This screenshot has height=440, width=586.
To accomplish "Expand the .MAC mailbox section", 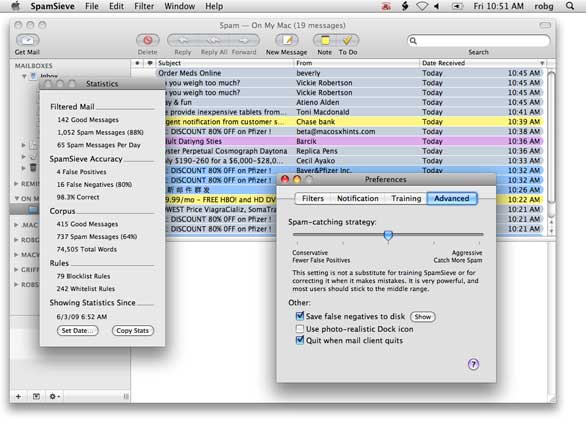I will 16,225.
